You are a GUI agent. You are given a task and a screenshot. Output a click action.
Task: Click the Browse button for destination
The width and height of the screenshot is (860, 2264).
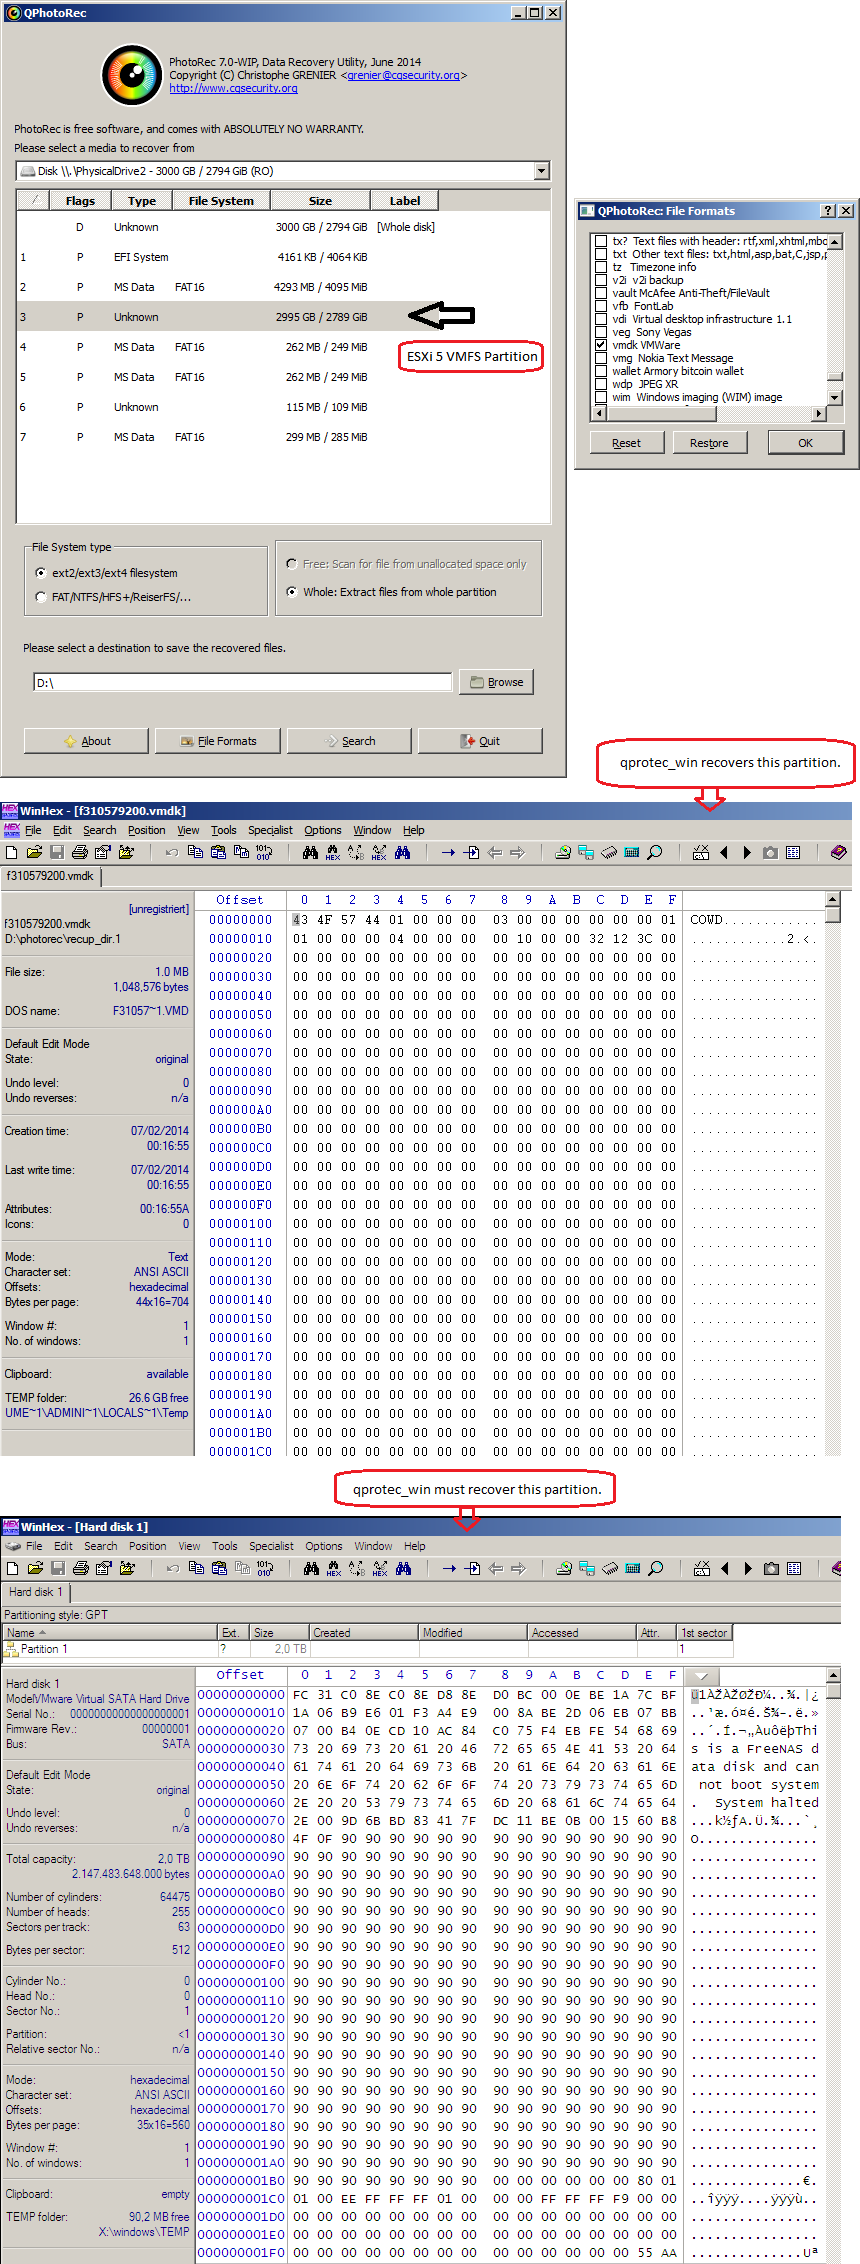(496, 682)
